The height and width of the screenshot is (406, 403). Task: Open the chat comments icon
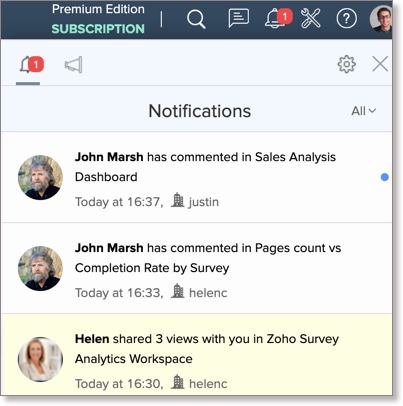coord(238,18)
